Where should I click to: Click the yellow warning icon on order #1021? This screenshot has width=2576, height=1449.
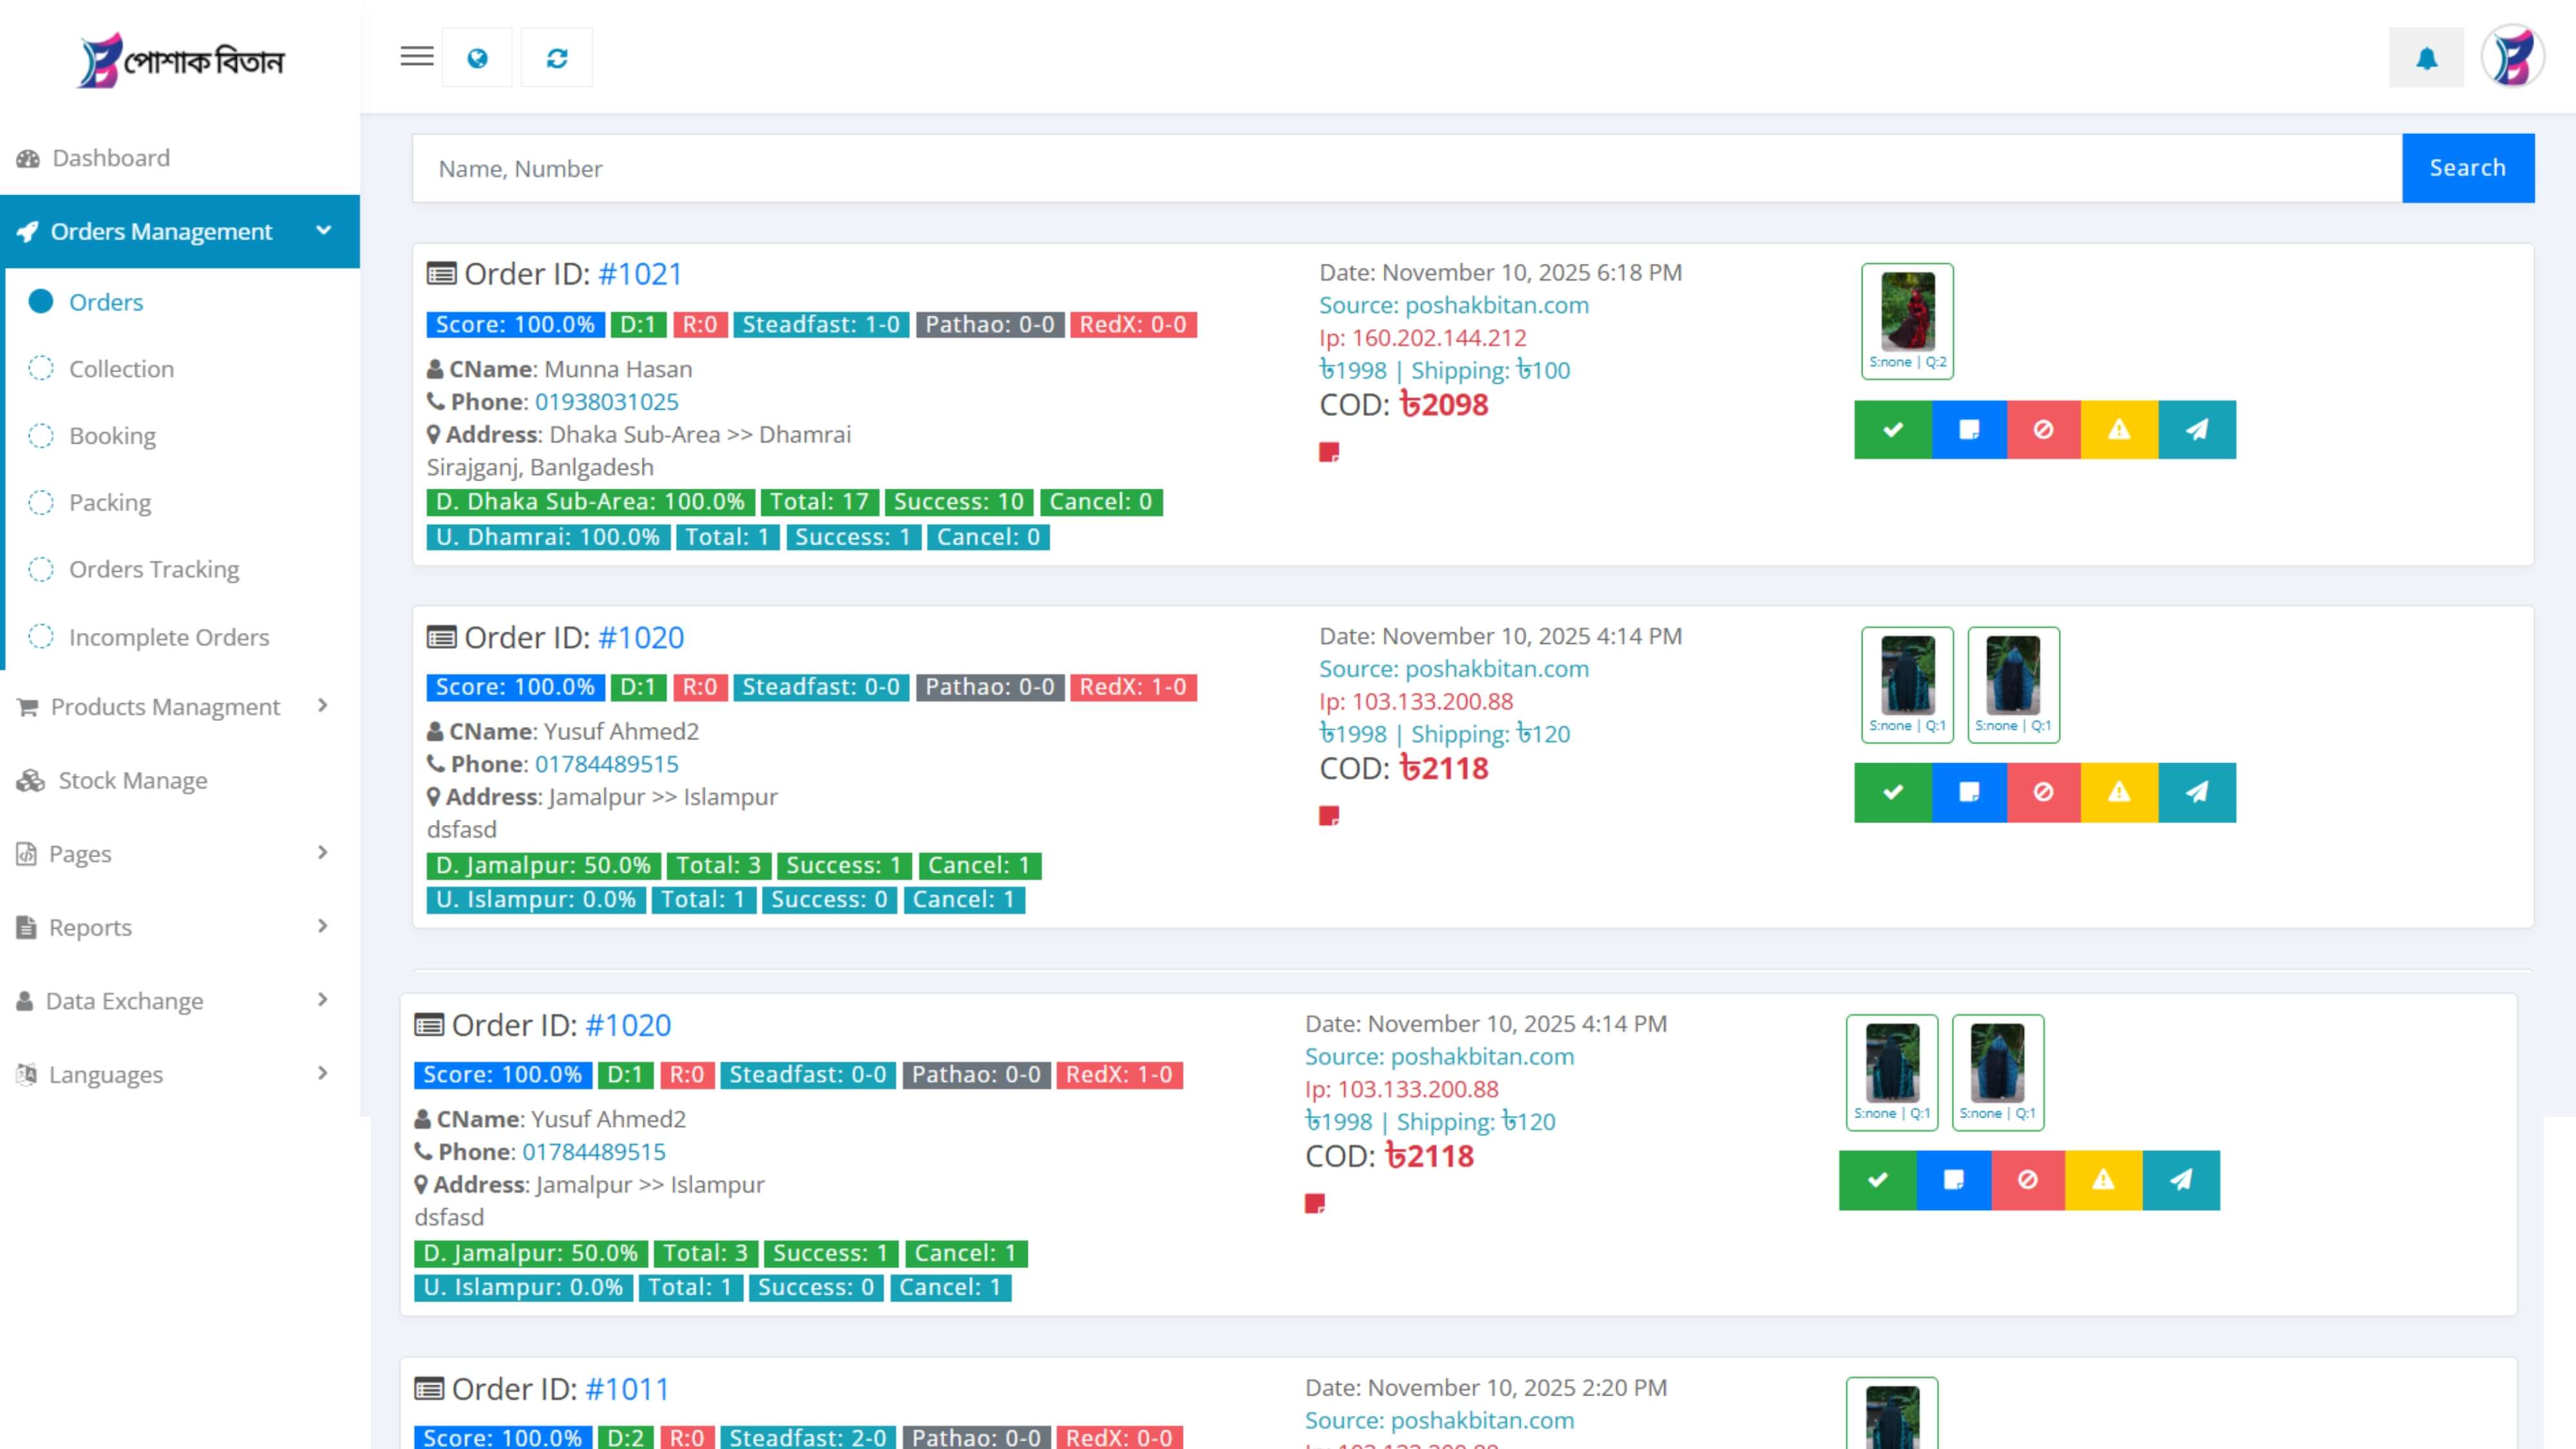[x=2119, y=430]
